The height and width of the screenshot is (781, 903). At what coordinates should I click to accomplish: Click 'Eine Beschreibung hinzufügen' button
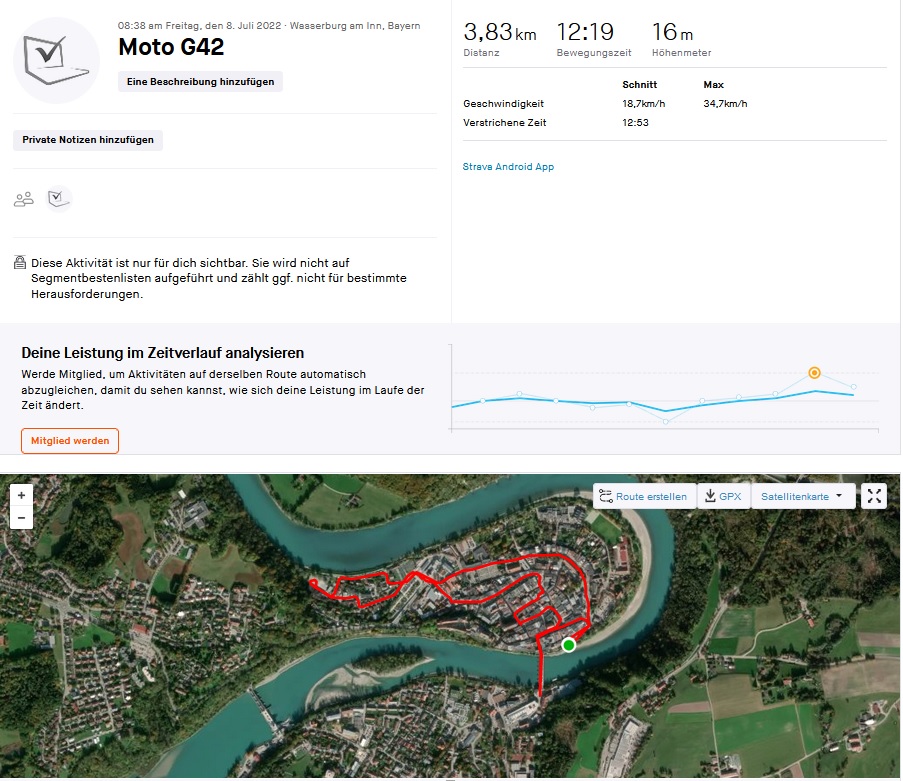200,82
